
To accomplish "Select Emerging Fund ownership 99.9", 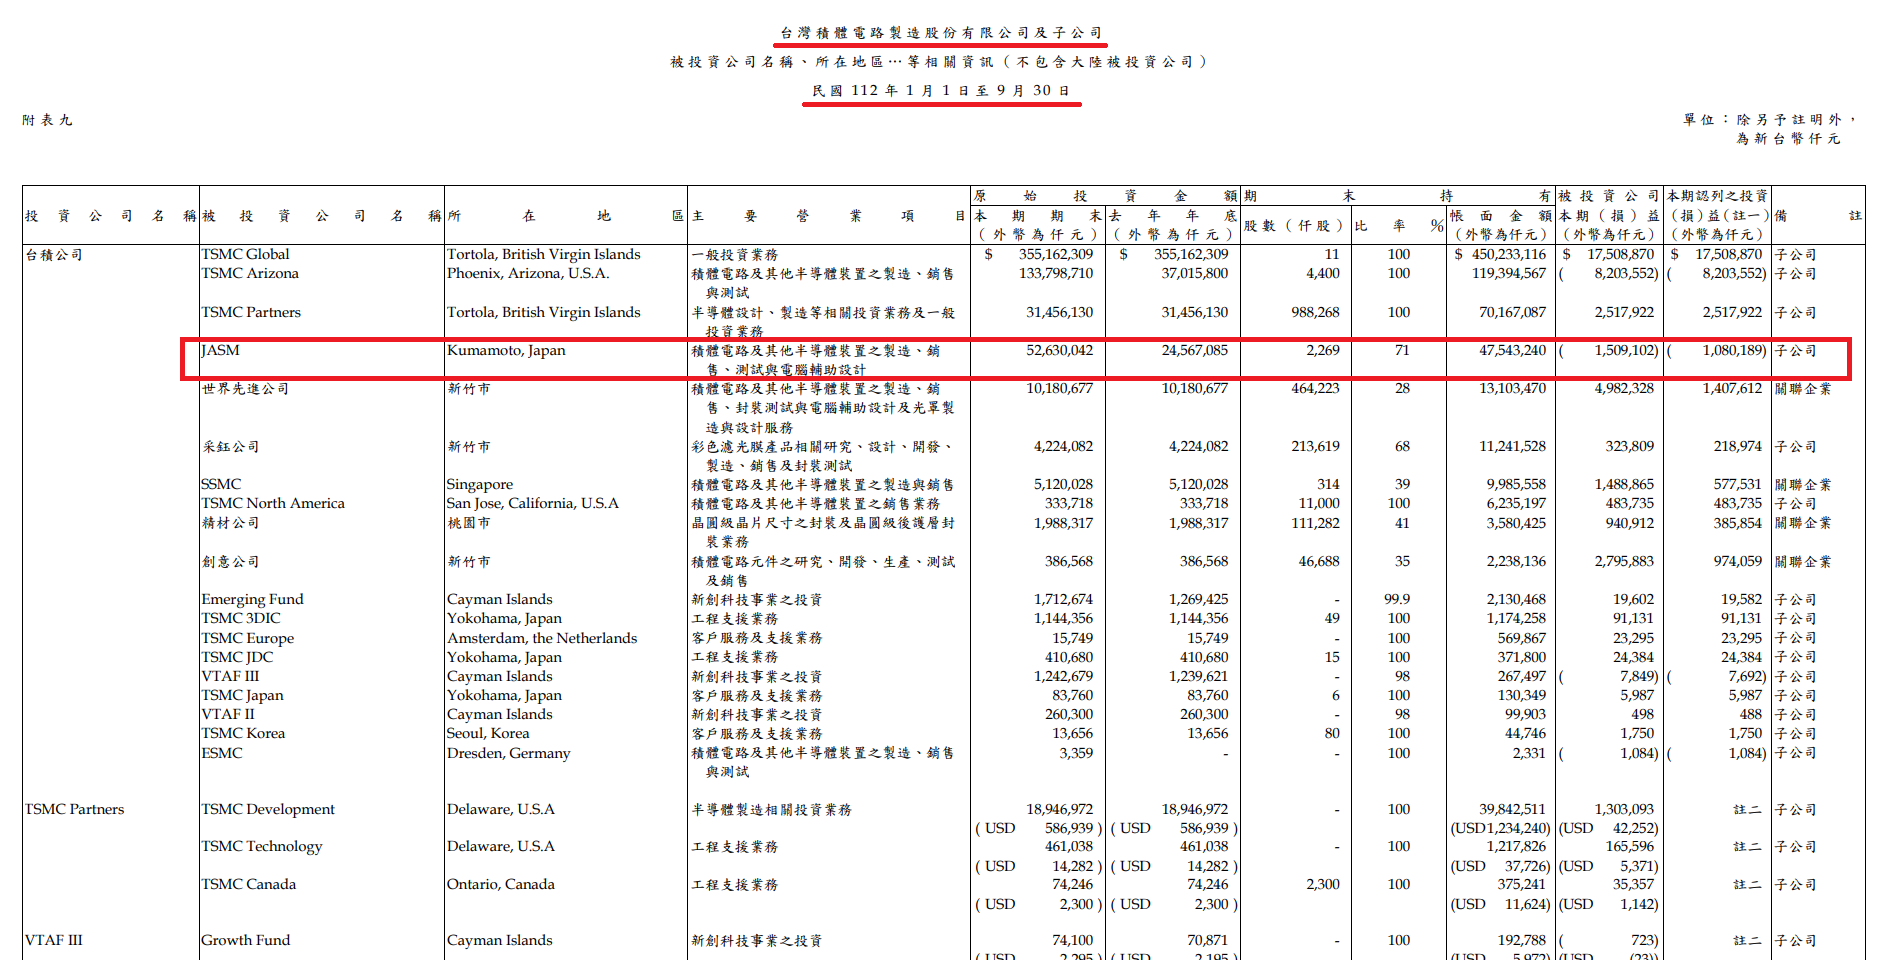I will point(1397,599).
